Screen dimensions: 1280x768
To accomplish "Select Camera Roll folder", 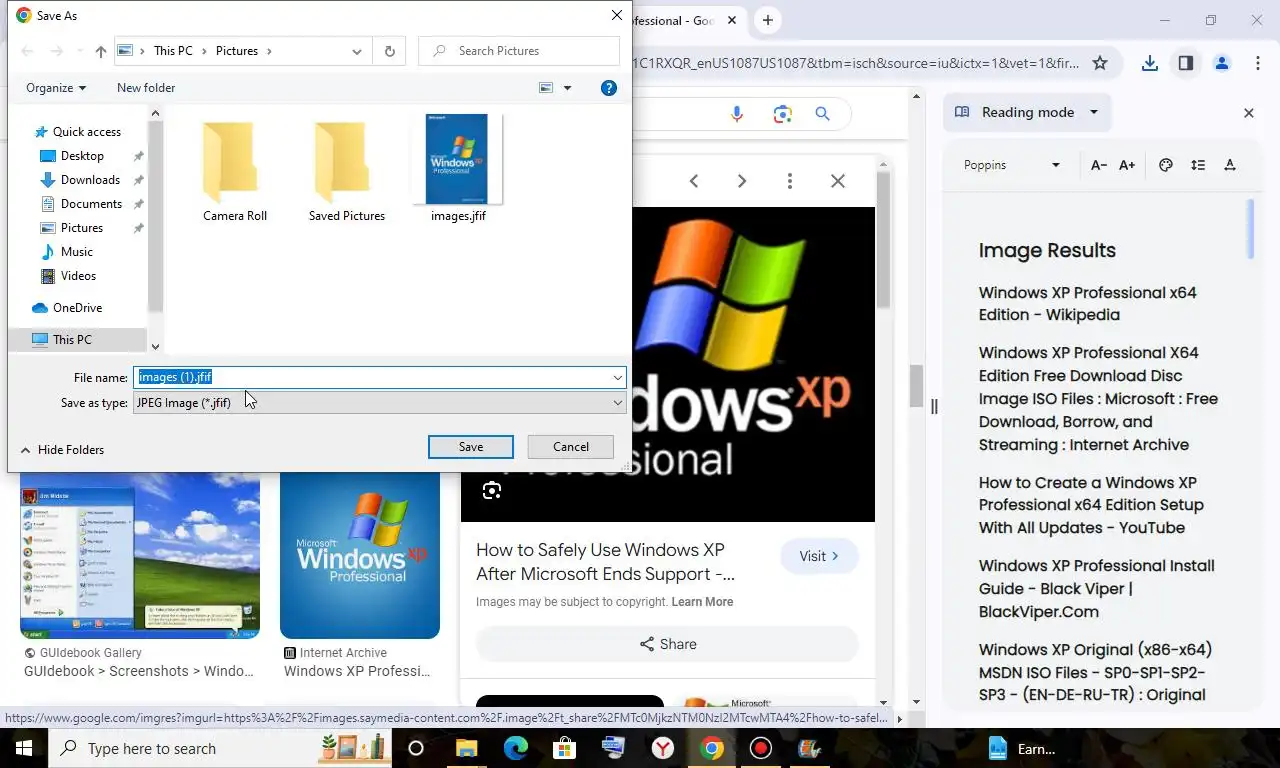I will (x=235, y=168).
